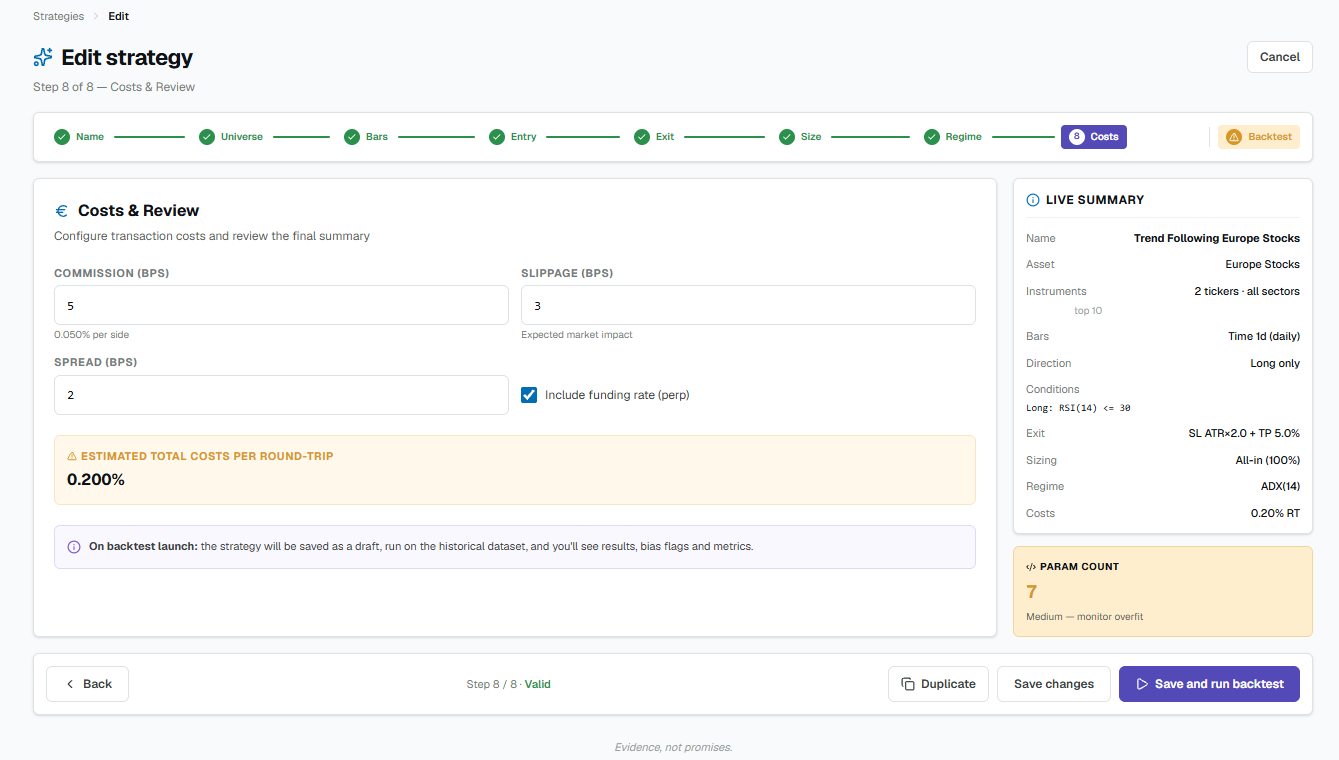Click the sparkle icon beside Edit strategy
The image size is (1339, 760).
(x=43, y=57)
